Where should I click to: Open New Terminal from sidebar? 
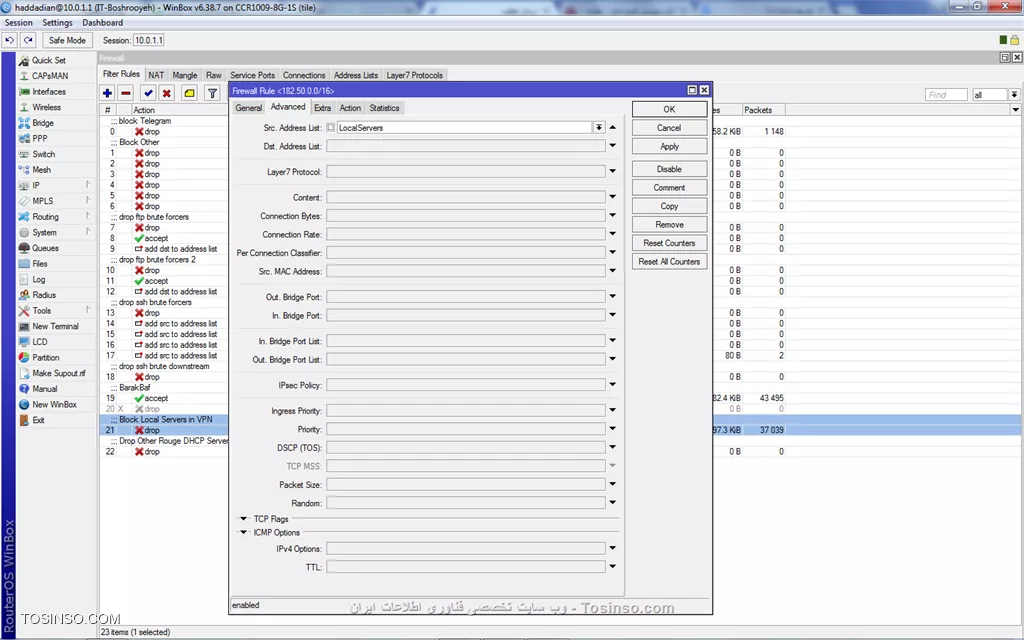click(56, 327)
